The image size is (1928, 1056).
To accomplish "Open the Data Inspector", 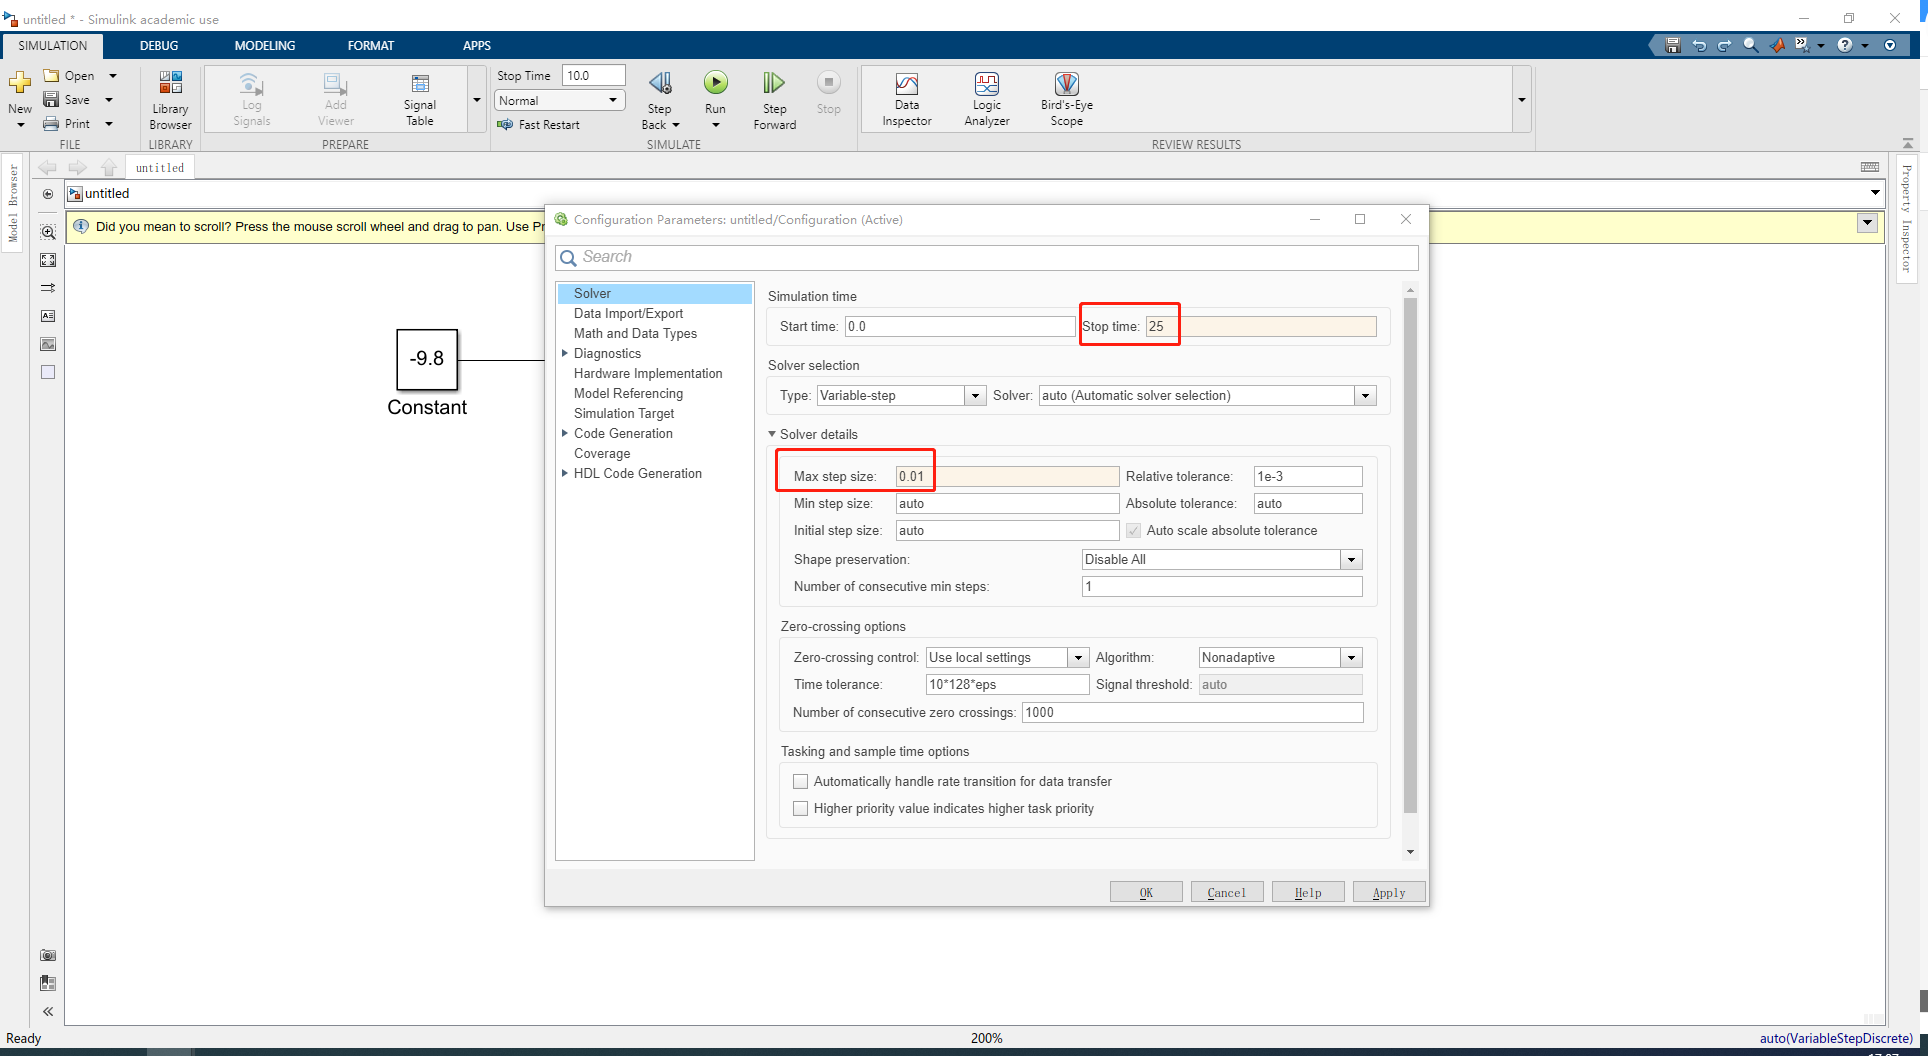I will [x=906, y=98].
